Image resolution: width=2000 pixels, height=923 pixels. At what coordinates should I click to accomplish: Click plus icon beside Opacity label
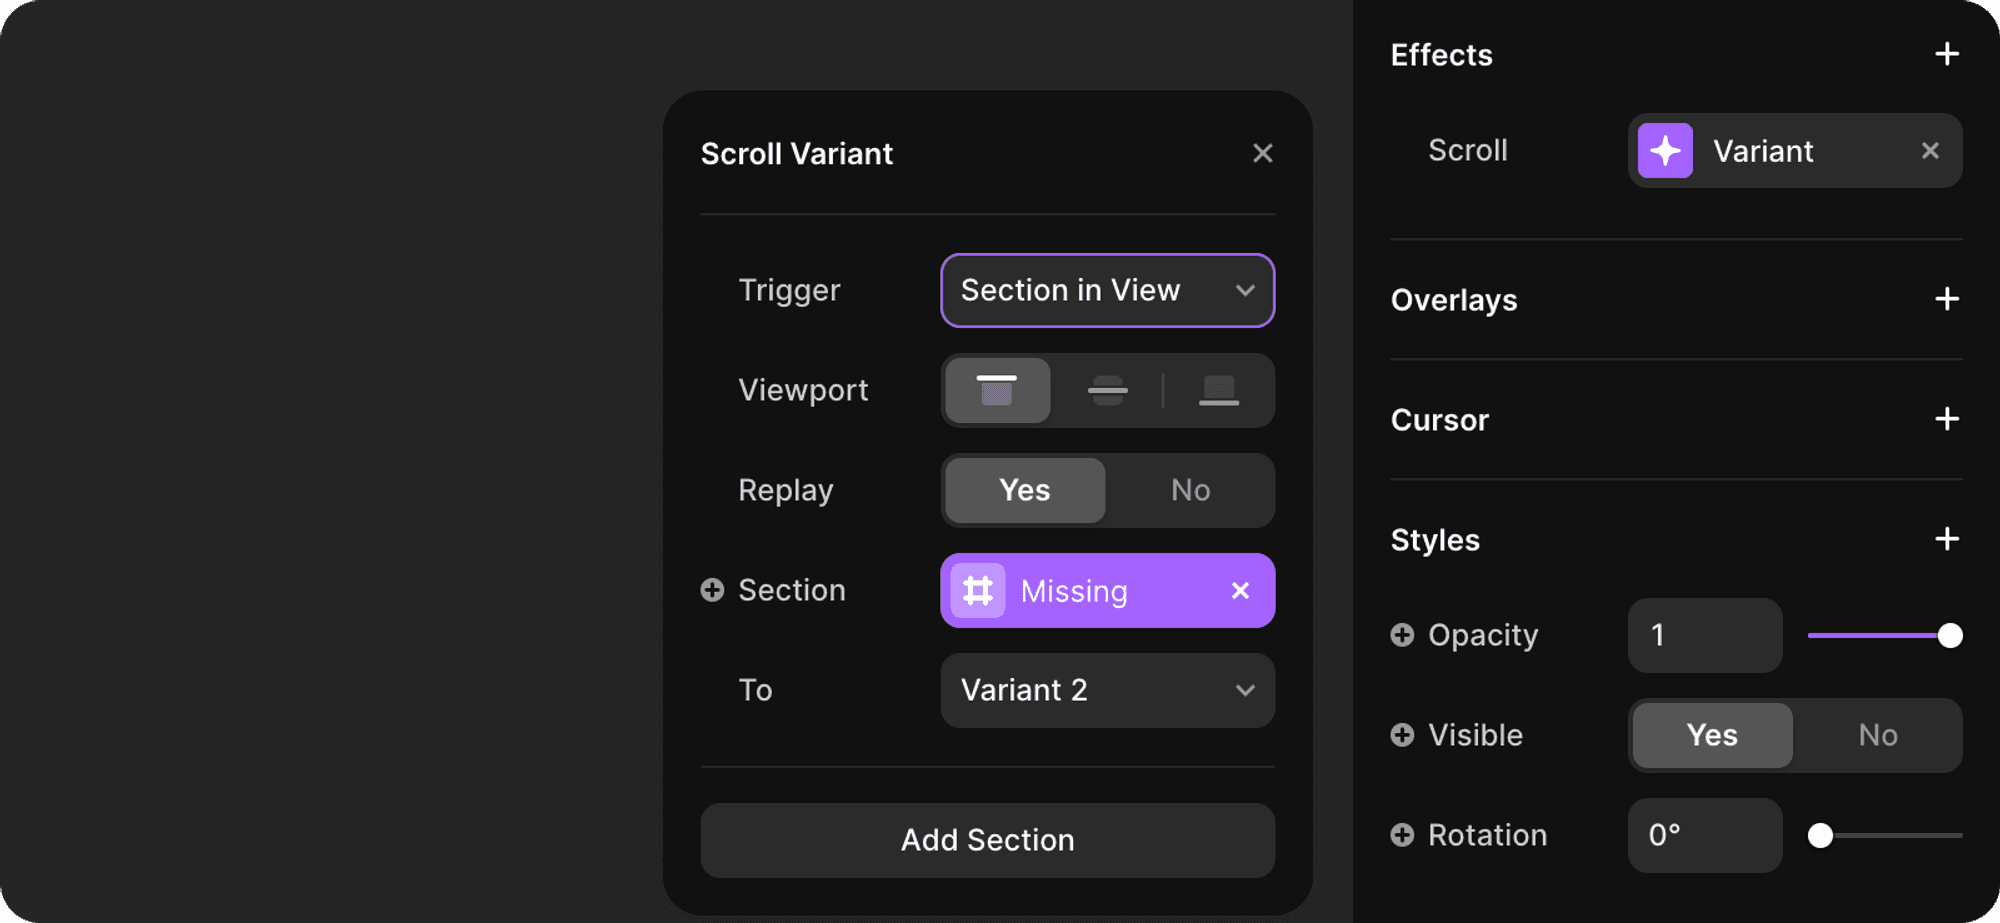click(1402, 635)
